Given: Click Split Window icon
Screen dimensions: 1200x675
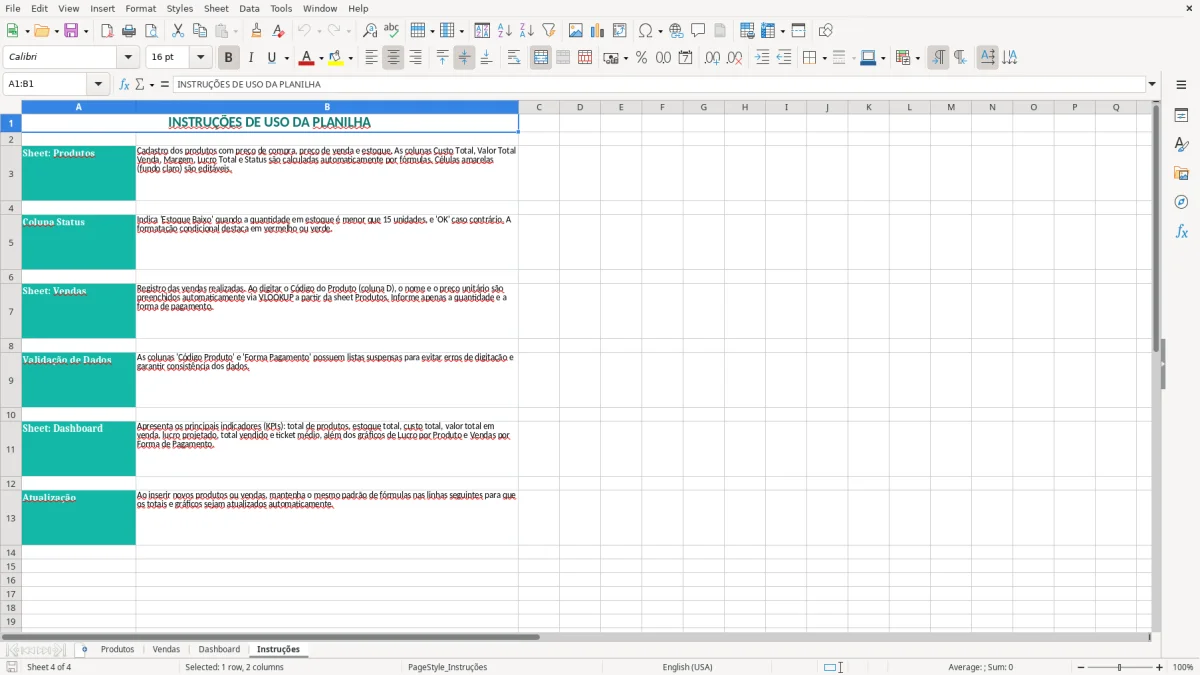Looking at the screenshot, I should [x=798, y=31].
